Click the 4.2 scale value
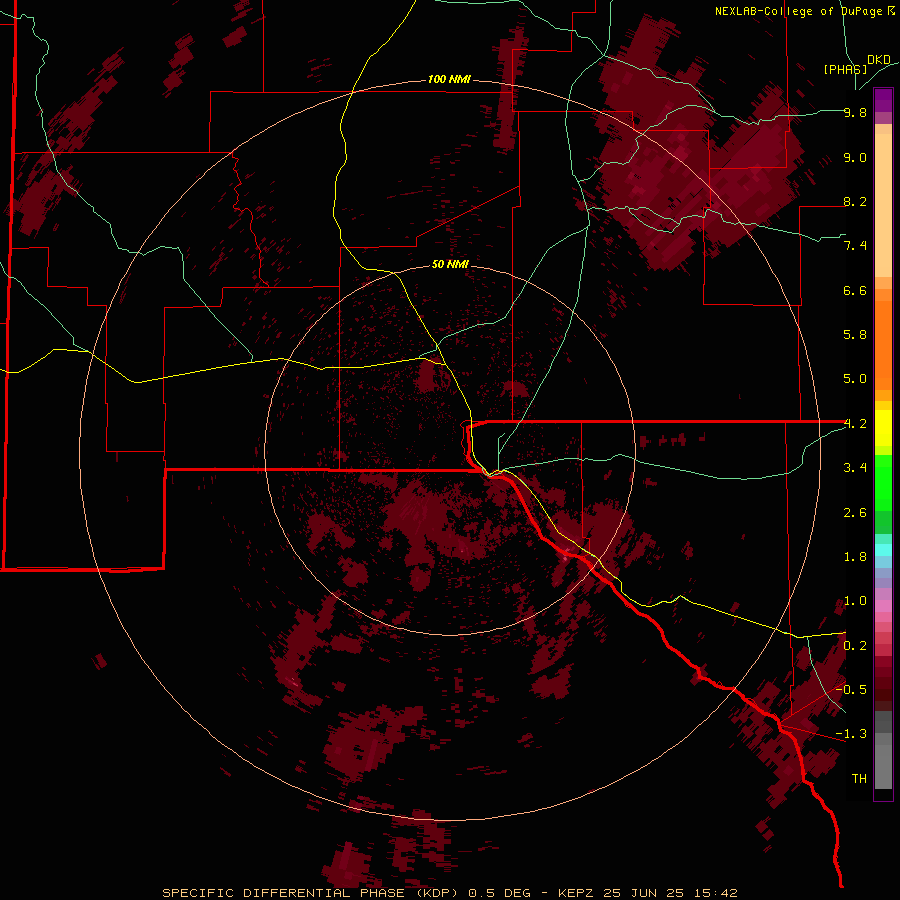Image resolution: width=900 pixels, height=900 pixels. tap(855, 424)
